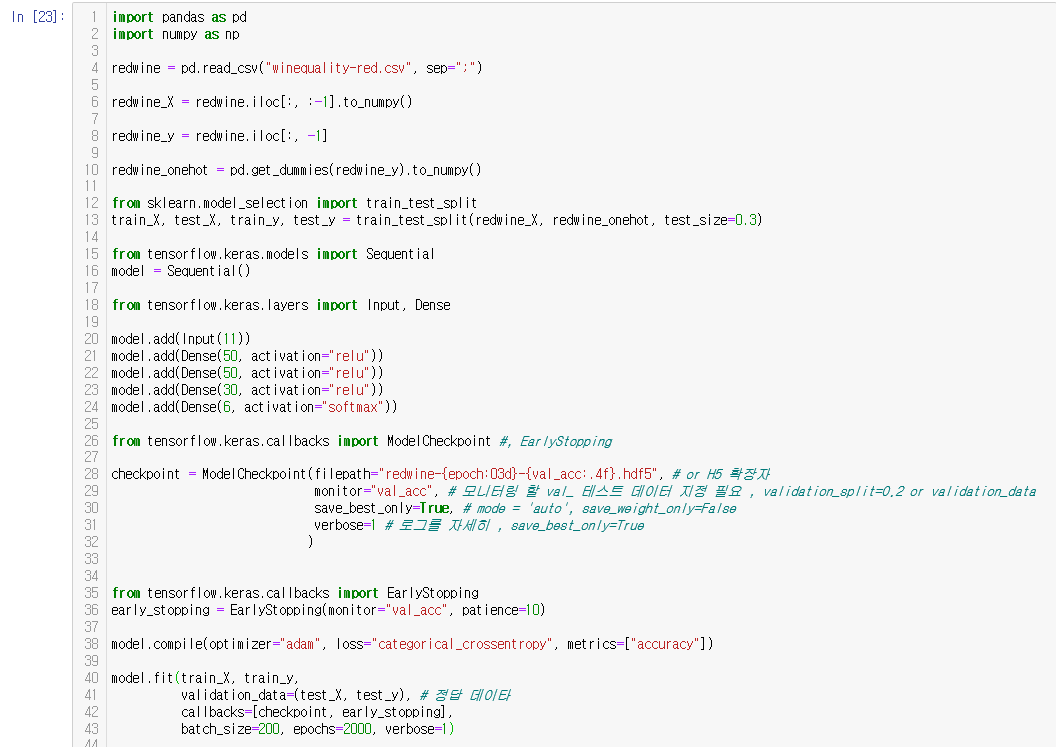Click the optimizer="adam" argument

tap(263, 644)
